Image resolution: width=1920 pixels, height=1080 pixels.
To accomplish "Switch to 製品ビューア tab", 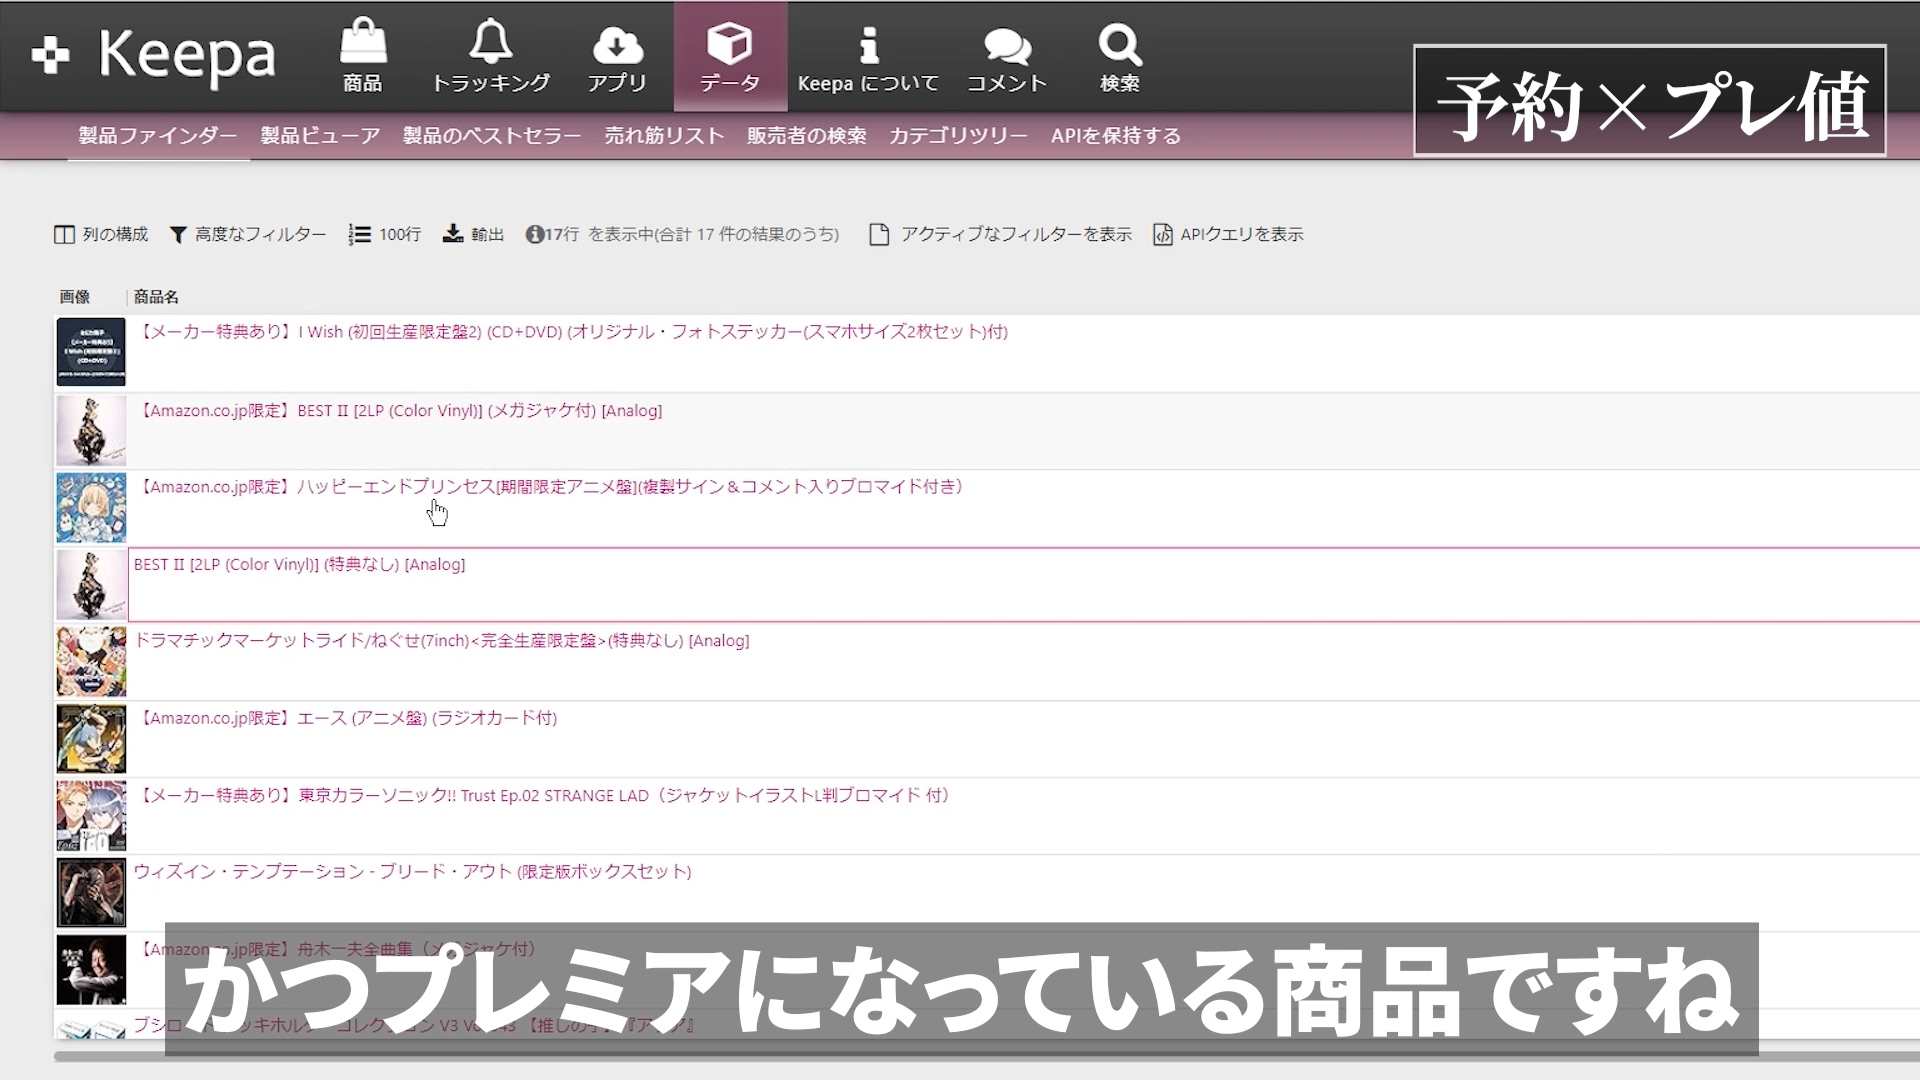I will click(320, 136).
